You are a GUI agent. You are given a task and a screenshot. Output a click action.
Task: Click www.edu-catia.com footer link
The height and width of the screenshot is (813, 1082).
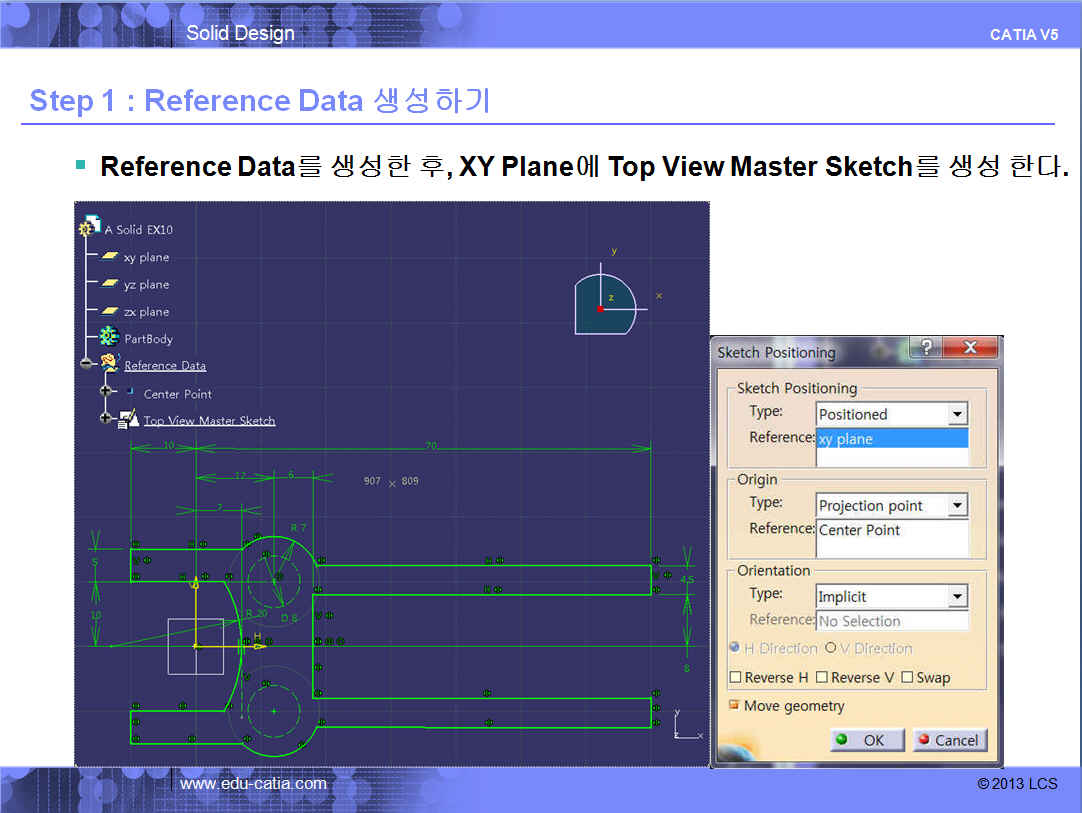tap(253, 783)
